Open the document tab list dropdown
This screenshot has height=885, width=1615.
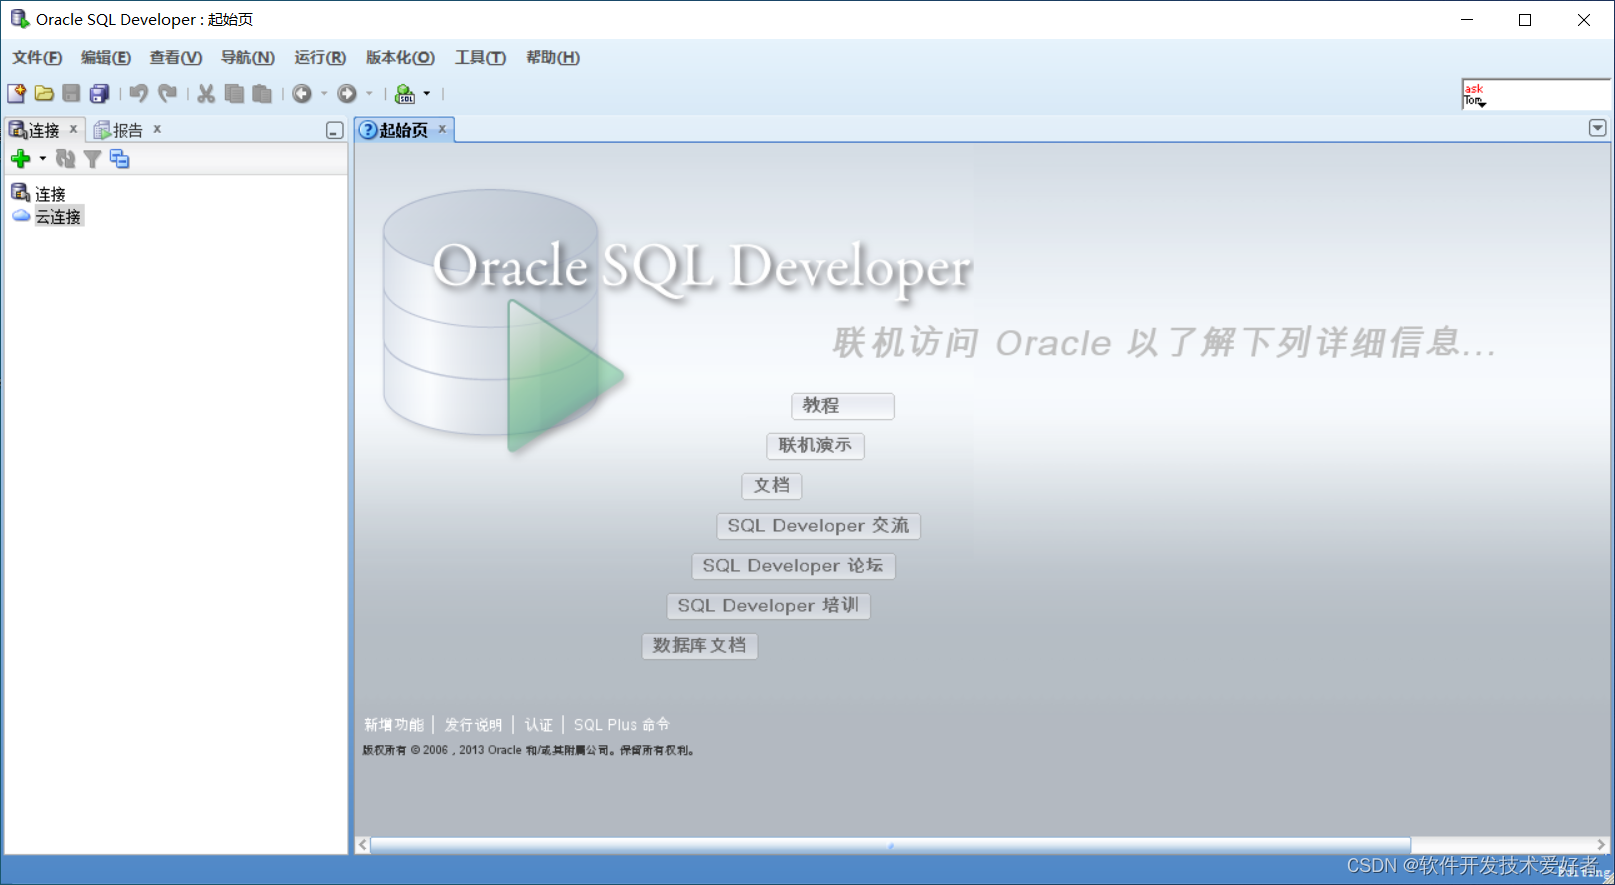click(x=1597, y=128)
